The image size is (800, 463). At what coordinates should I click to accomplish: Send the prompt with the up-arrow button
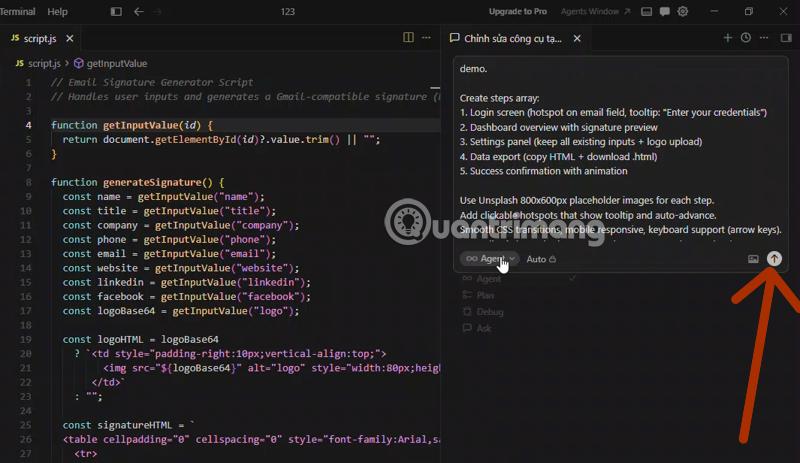(x=774, y=259)
